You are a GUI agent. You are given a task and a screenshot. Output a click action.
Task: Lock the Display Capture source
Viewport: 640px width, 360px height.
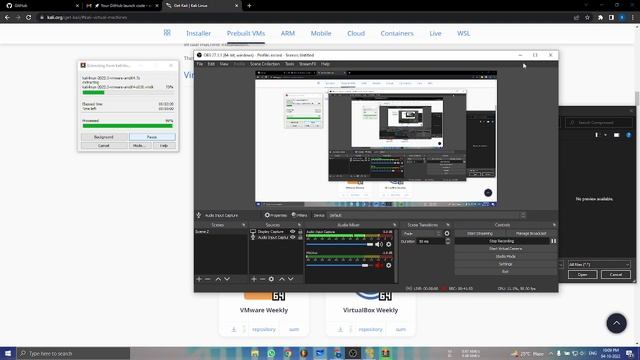[x=300, y=231]
